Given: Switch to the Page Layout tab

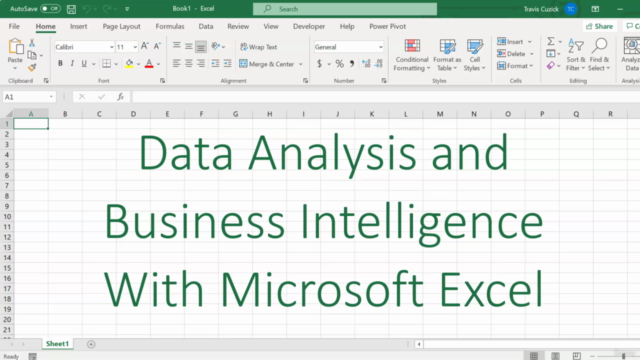Looking at the screenshot, I should tap(121, 26).
